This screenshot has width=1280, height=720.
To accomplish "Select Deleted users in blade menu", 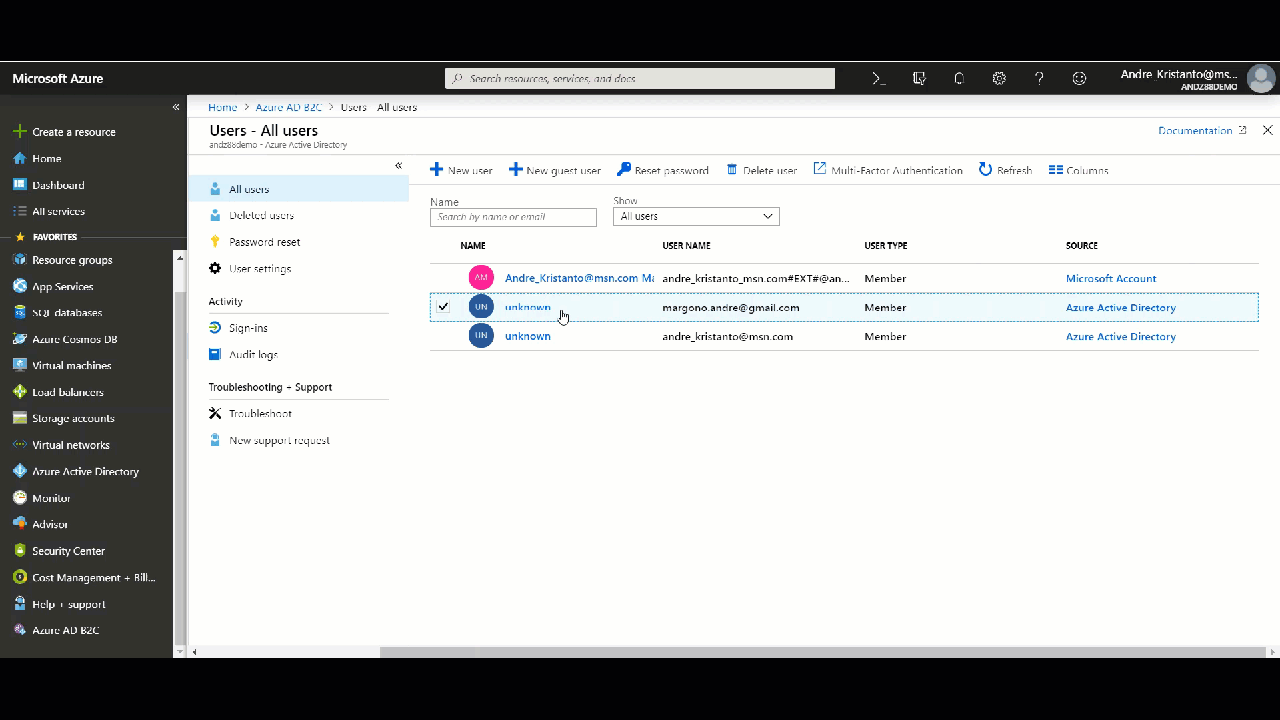I will coord(261,215).
